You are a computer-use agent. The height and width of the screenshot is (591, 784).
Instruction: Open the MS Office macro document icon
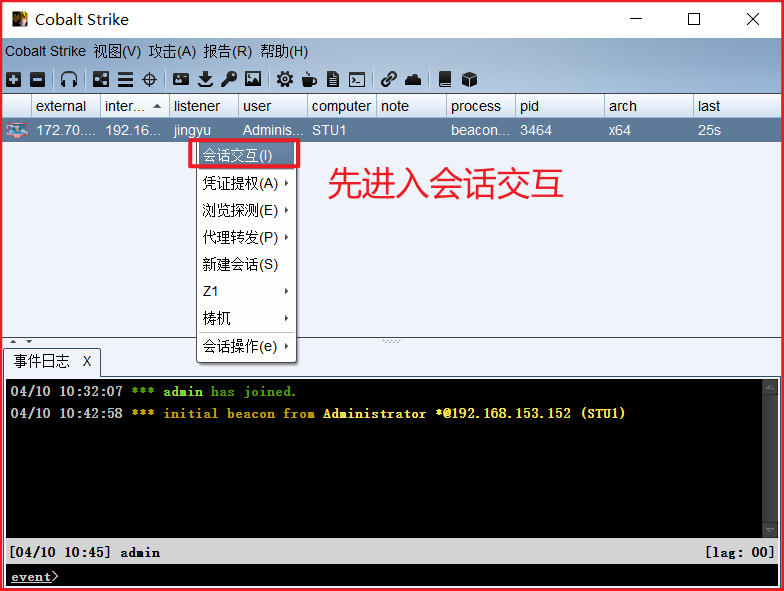tap(332, 79)
